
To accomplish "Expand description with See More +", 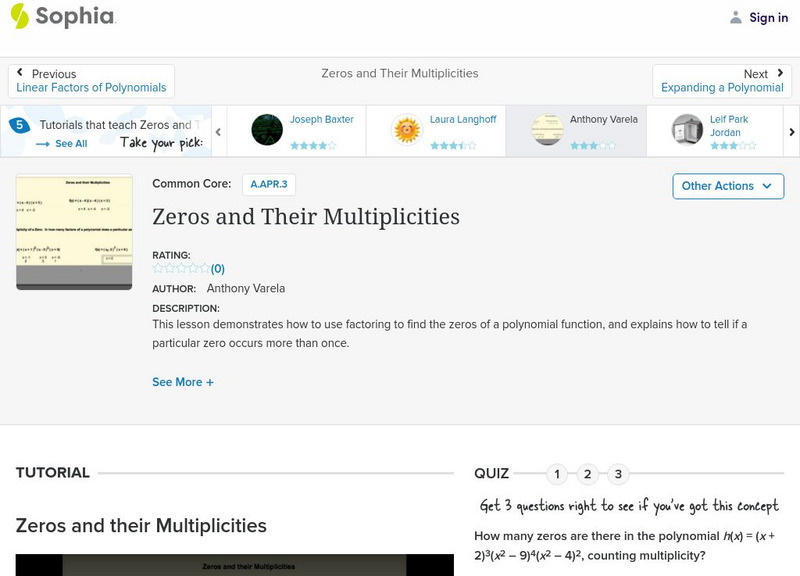I will (x=182, y=382).
